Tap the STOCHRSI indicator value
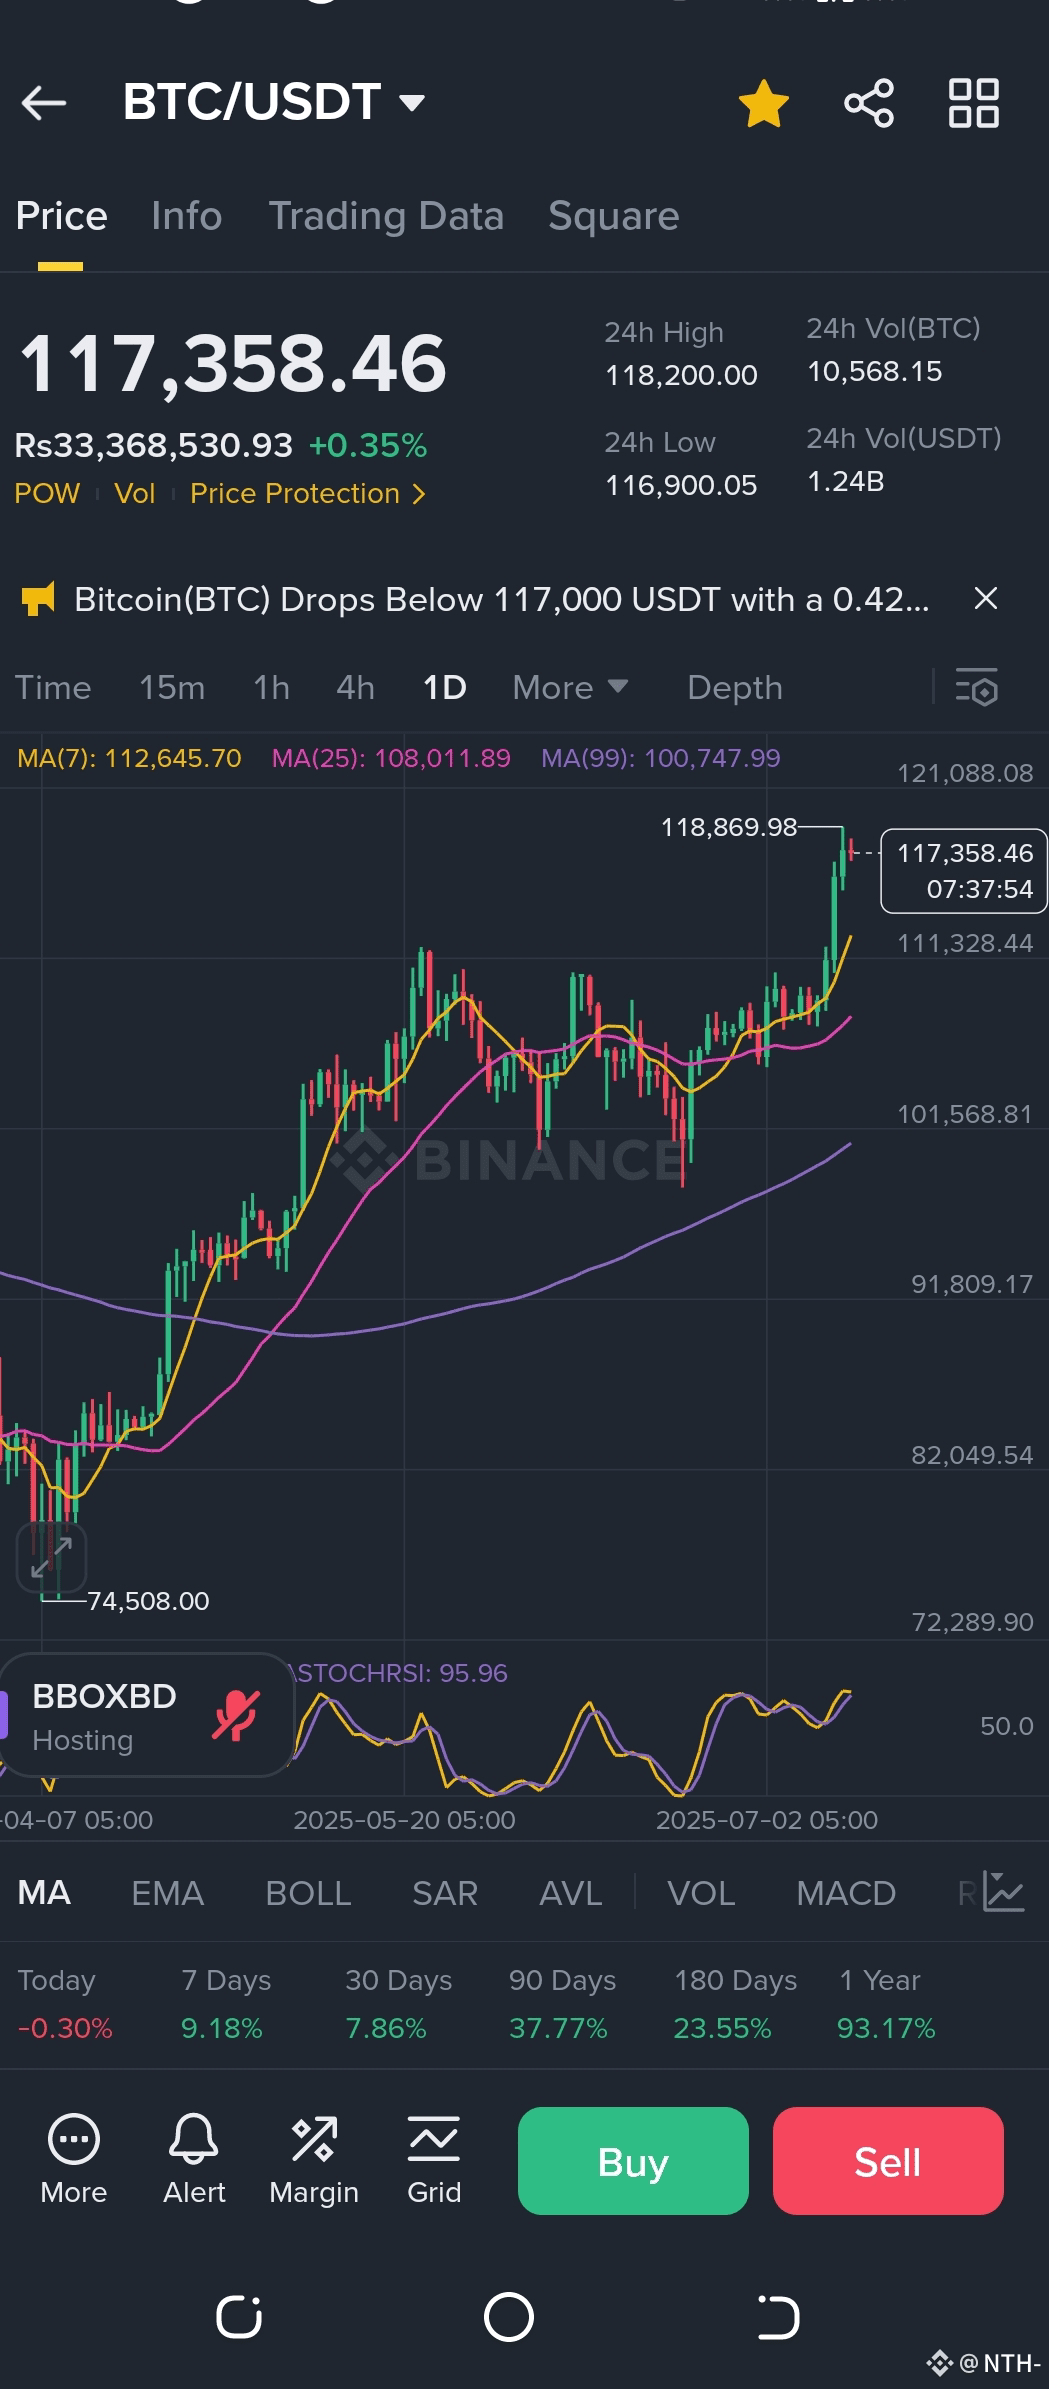 pyautogui.click(x=399, y=1673)
